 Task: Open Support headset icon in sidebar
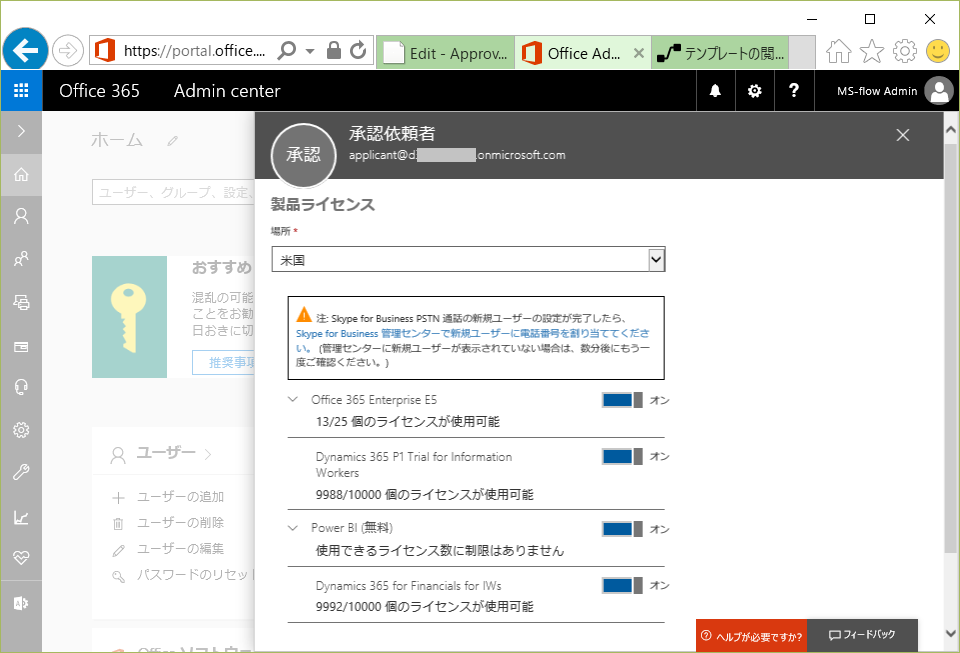pyautogui.click(x=21, y=387)
